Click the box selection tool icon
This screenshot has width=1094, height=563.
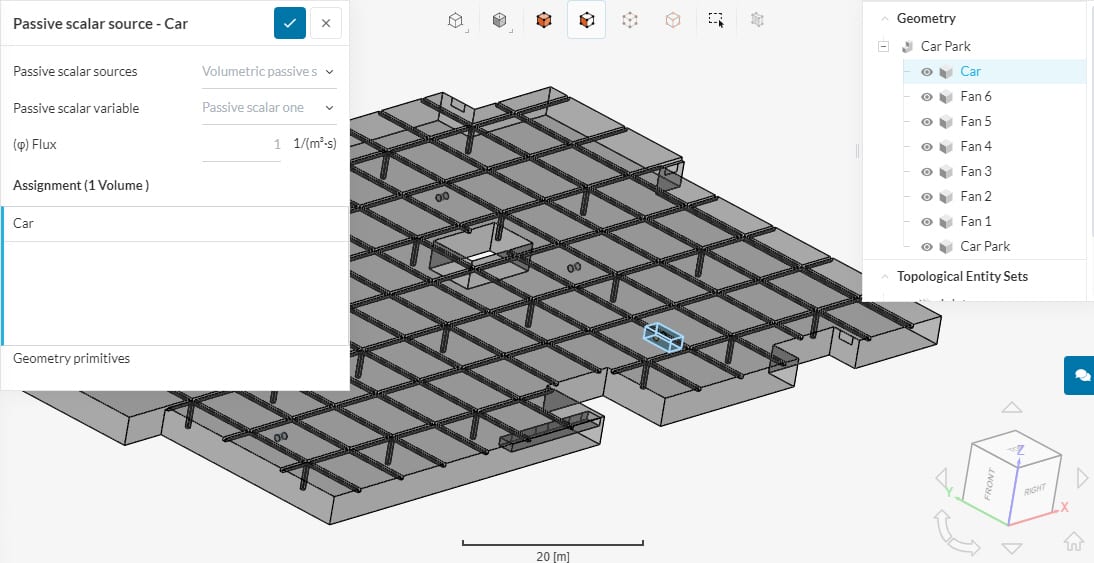[715, 19]
